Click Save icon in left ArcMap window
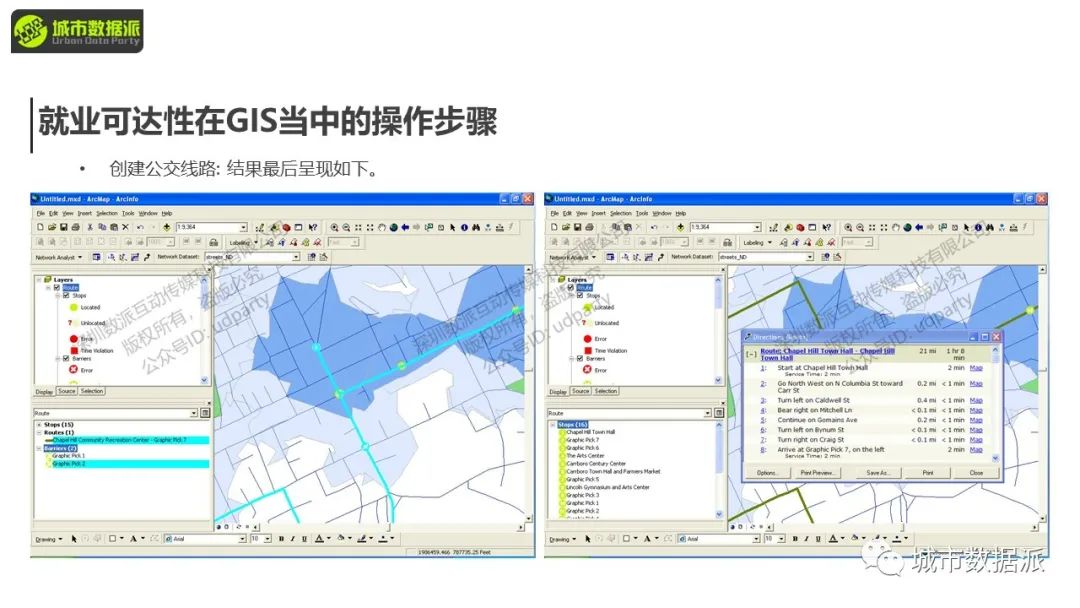Viewport: 1080px width, 608px height. [x=63, y=227]
